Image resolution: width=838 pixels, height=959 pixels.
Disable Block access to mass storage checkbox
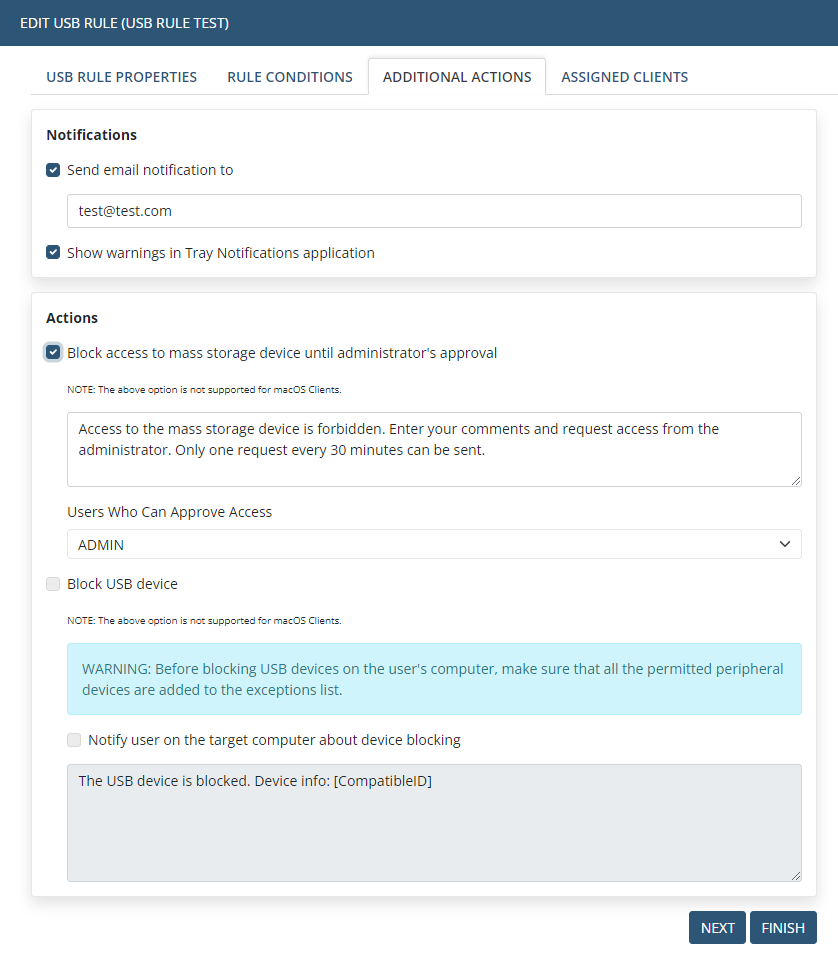(x=54, y=352)
